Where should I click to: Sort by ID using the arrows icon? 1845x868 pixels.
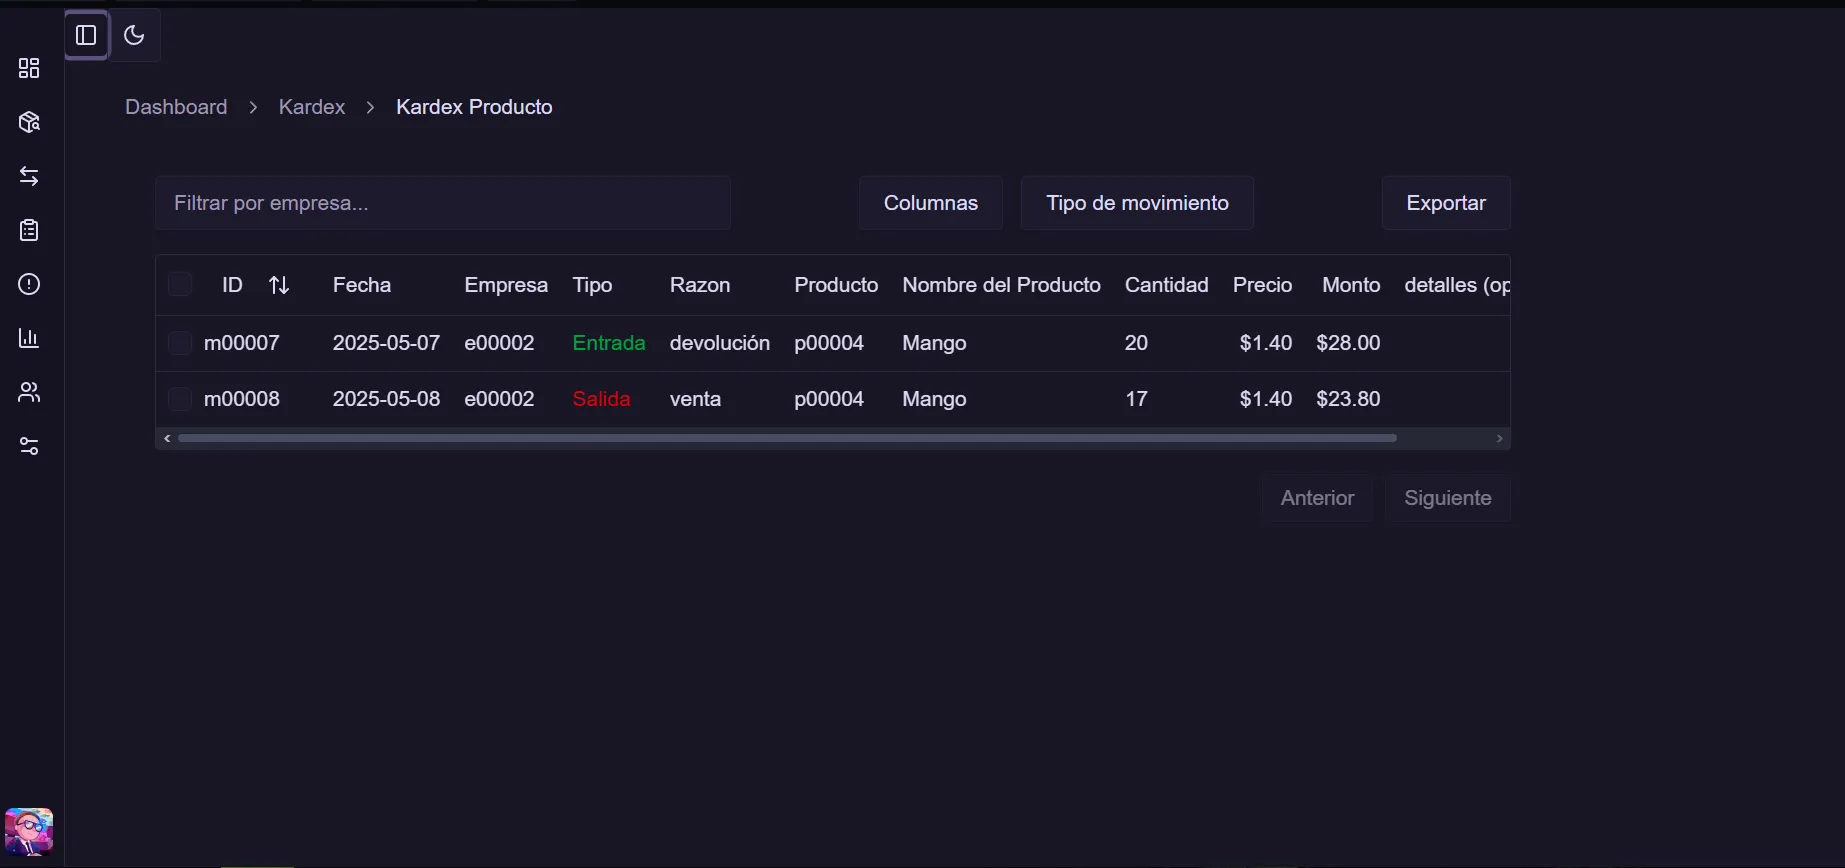click(x=279, y=285)
